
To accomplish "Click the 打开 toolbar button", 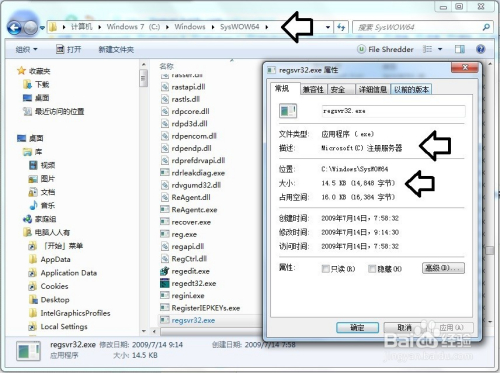I will pyautogui.click(x=68, y=50).
